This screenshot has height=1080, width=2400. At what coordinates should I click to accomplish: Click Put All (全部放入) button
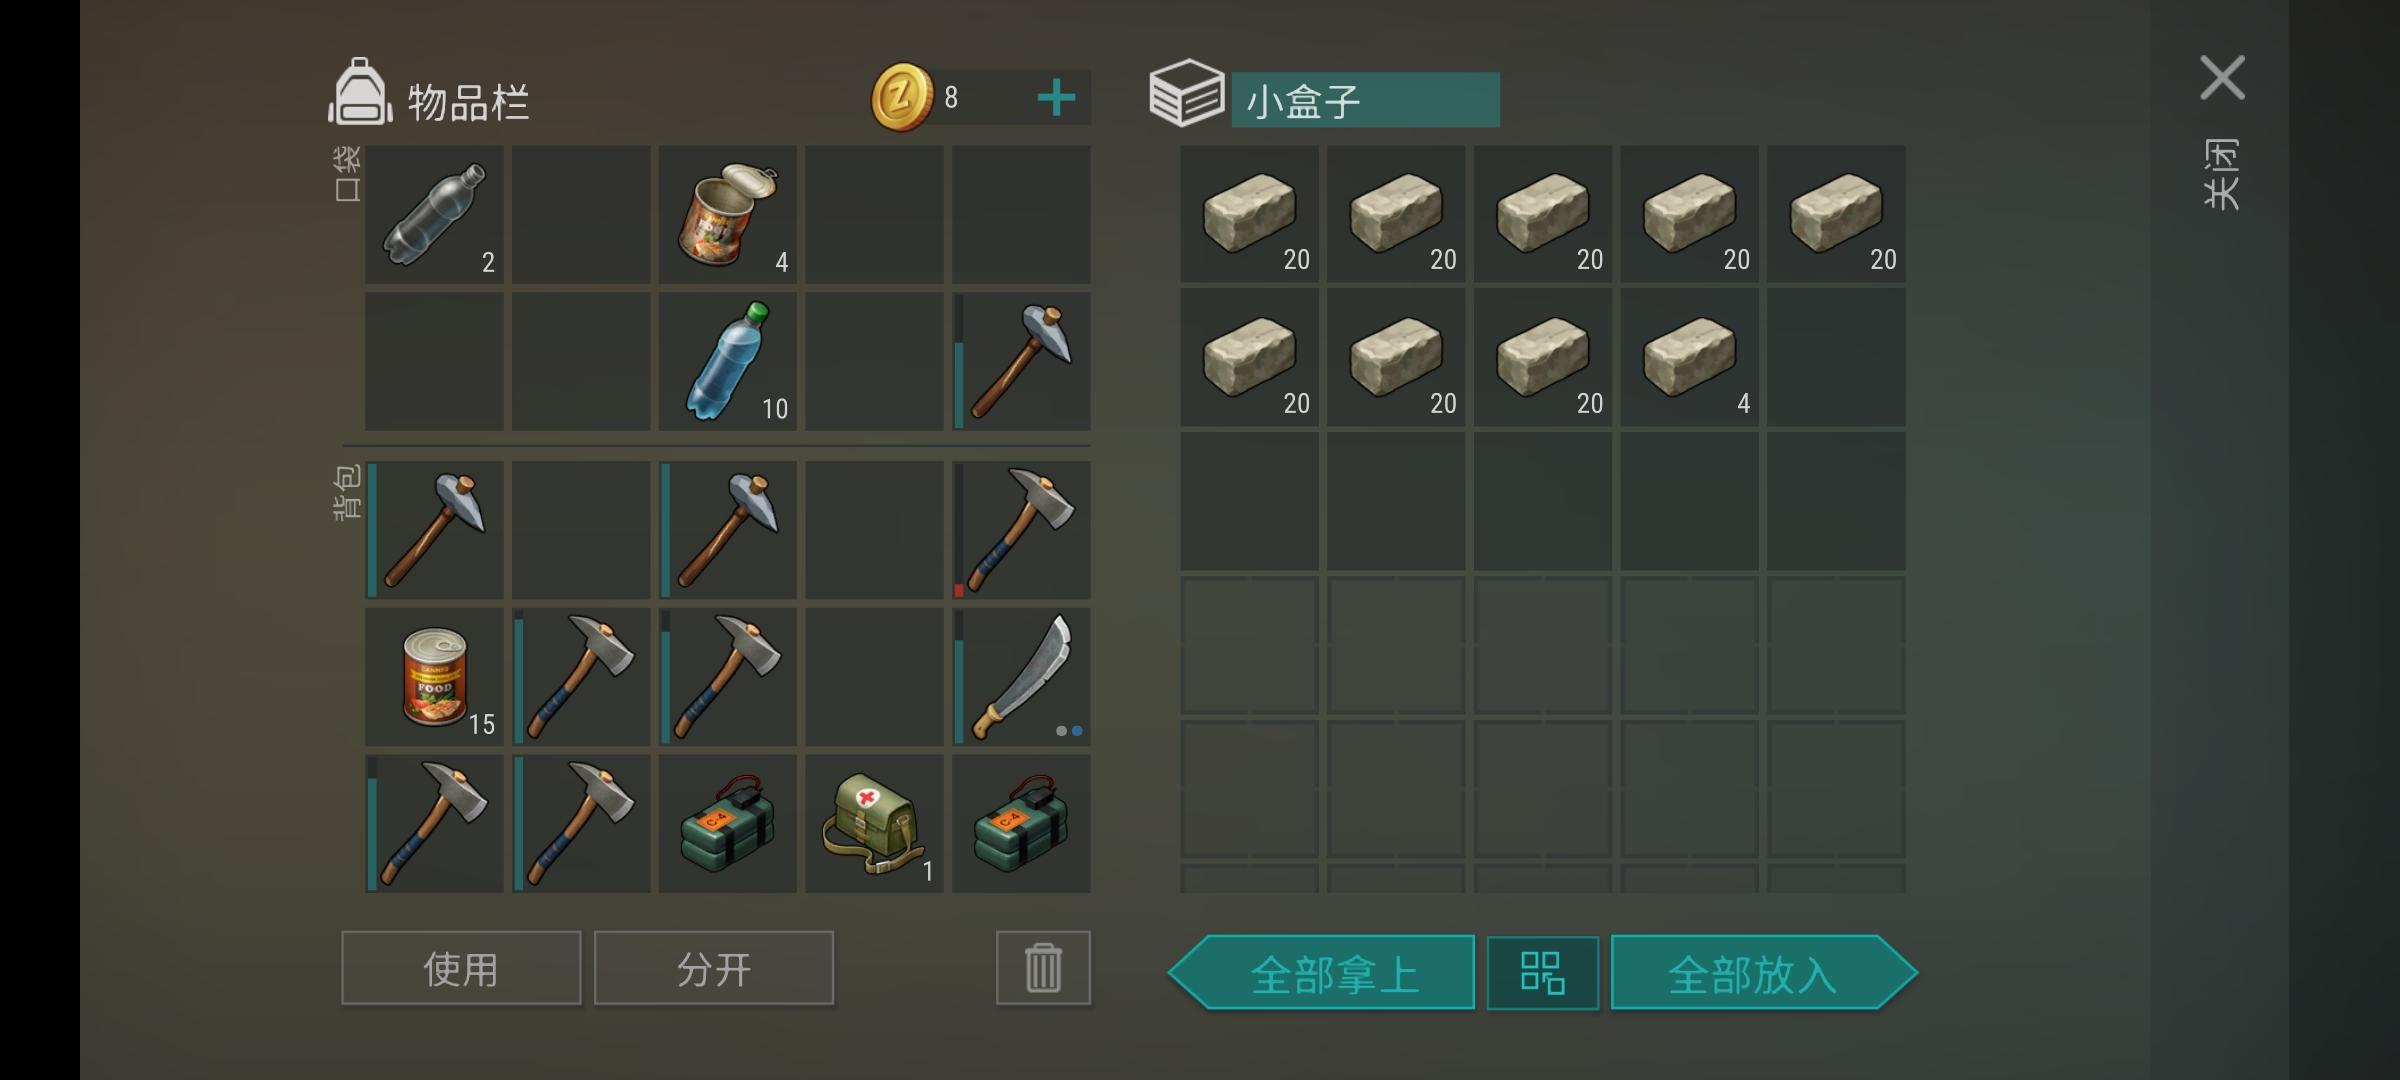pyautogui.click(x=1764, y=973)
